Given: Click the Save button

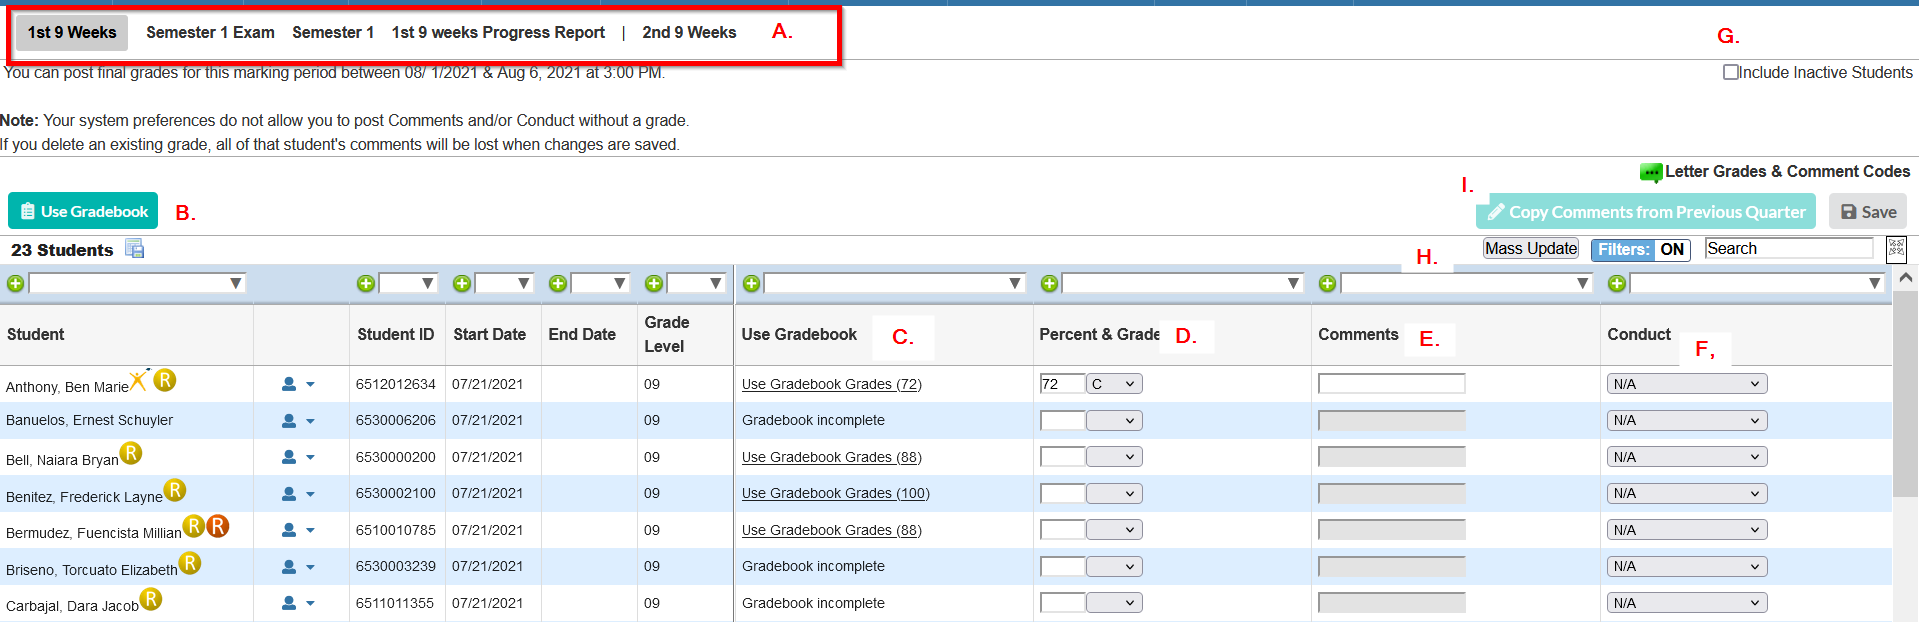Looking at the screenshot, I should (x=1868, y=212).
